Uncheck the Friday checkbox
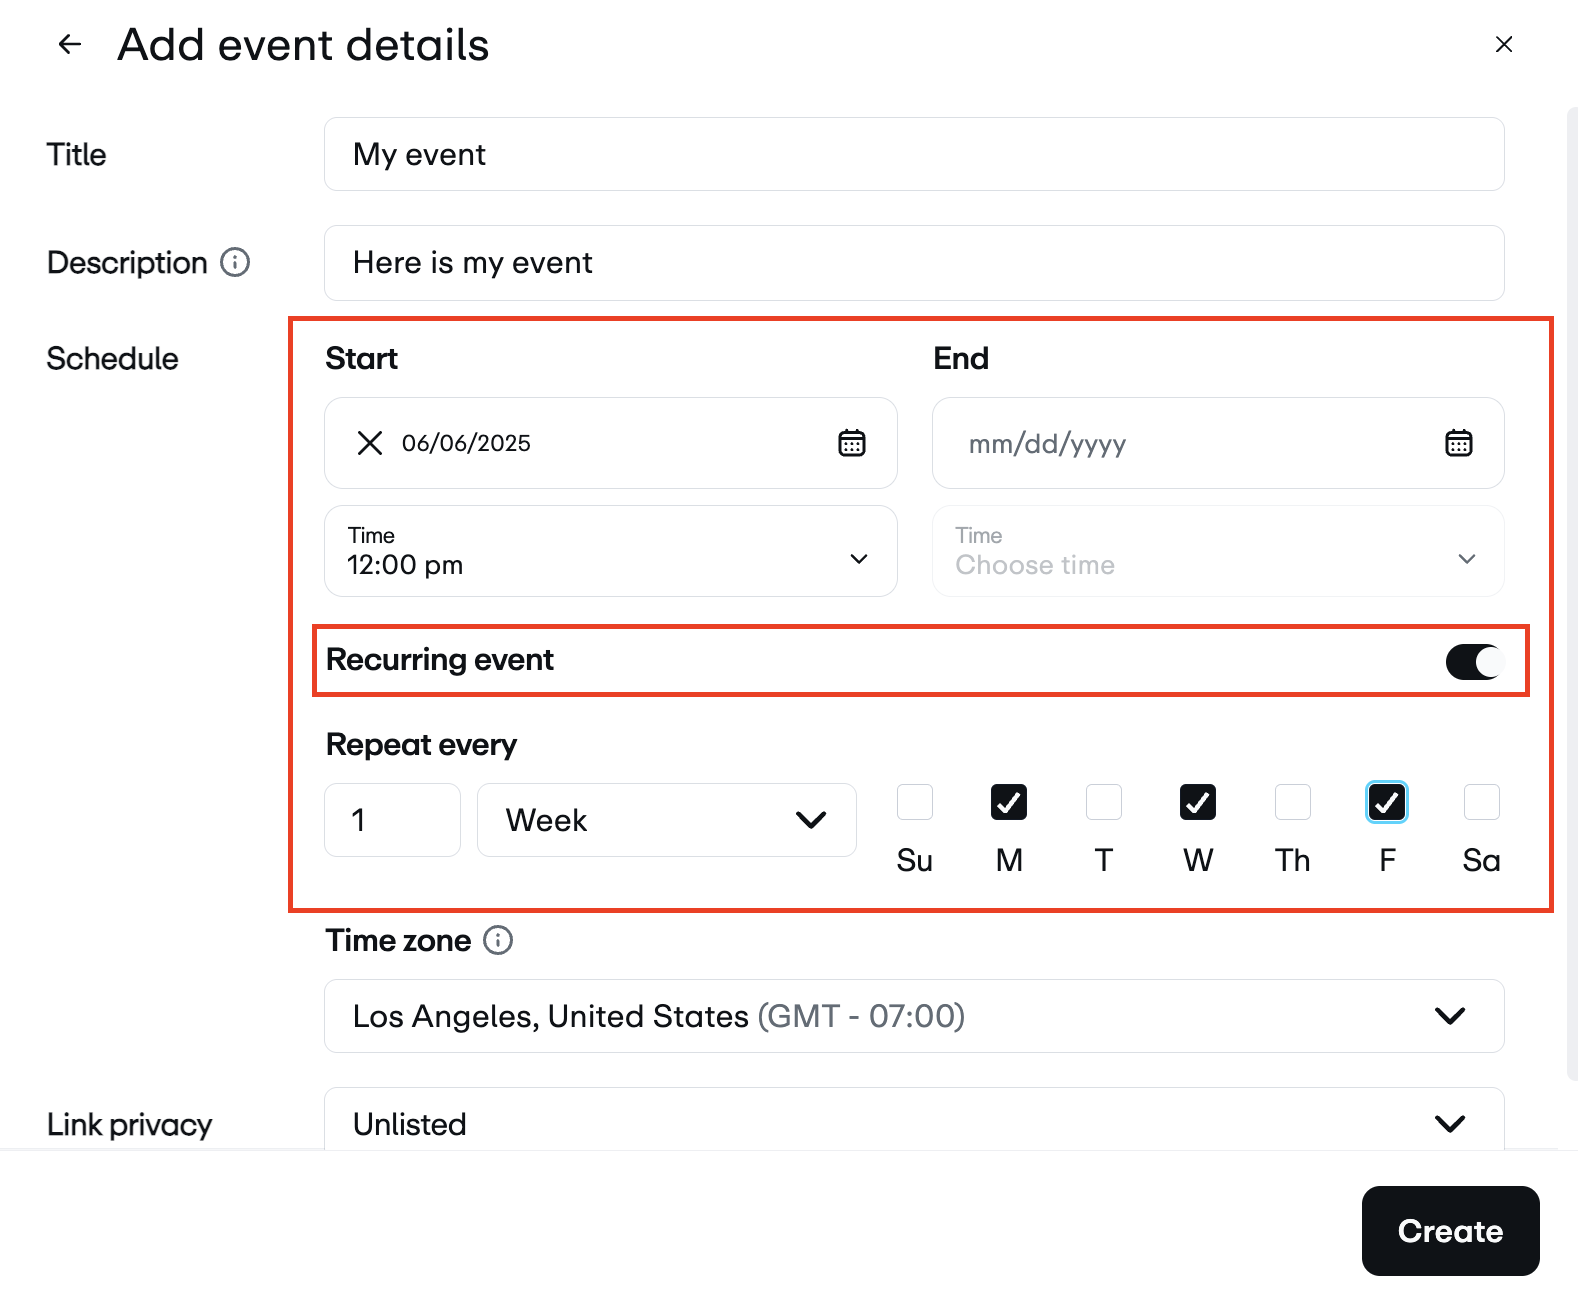Screen dimensions: 1578x1298 (1386, 802)
